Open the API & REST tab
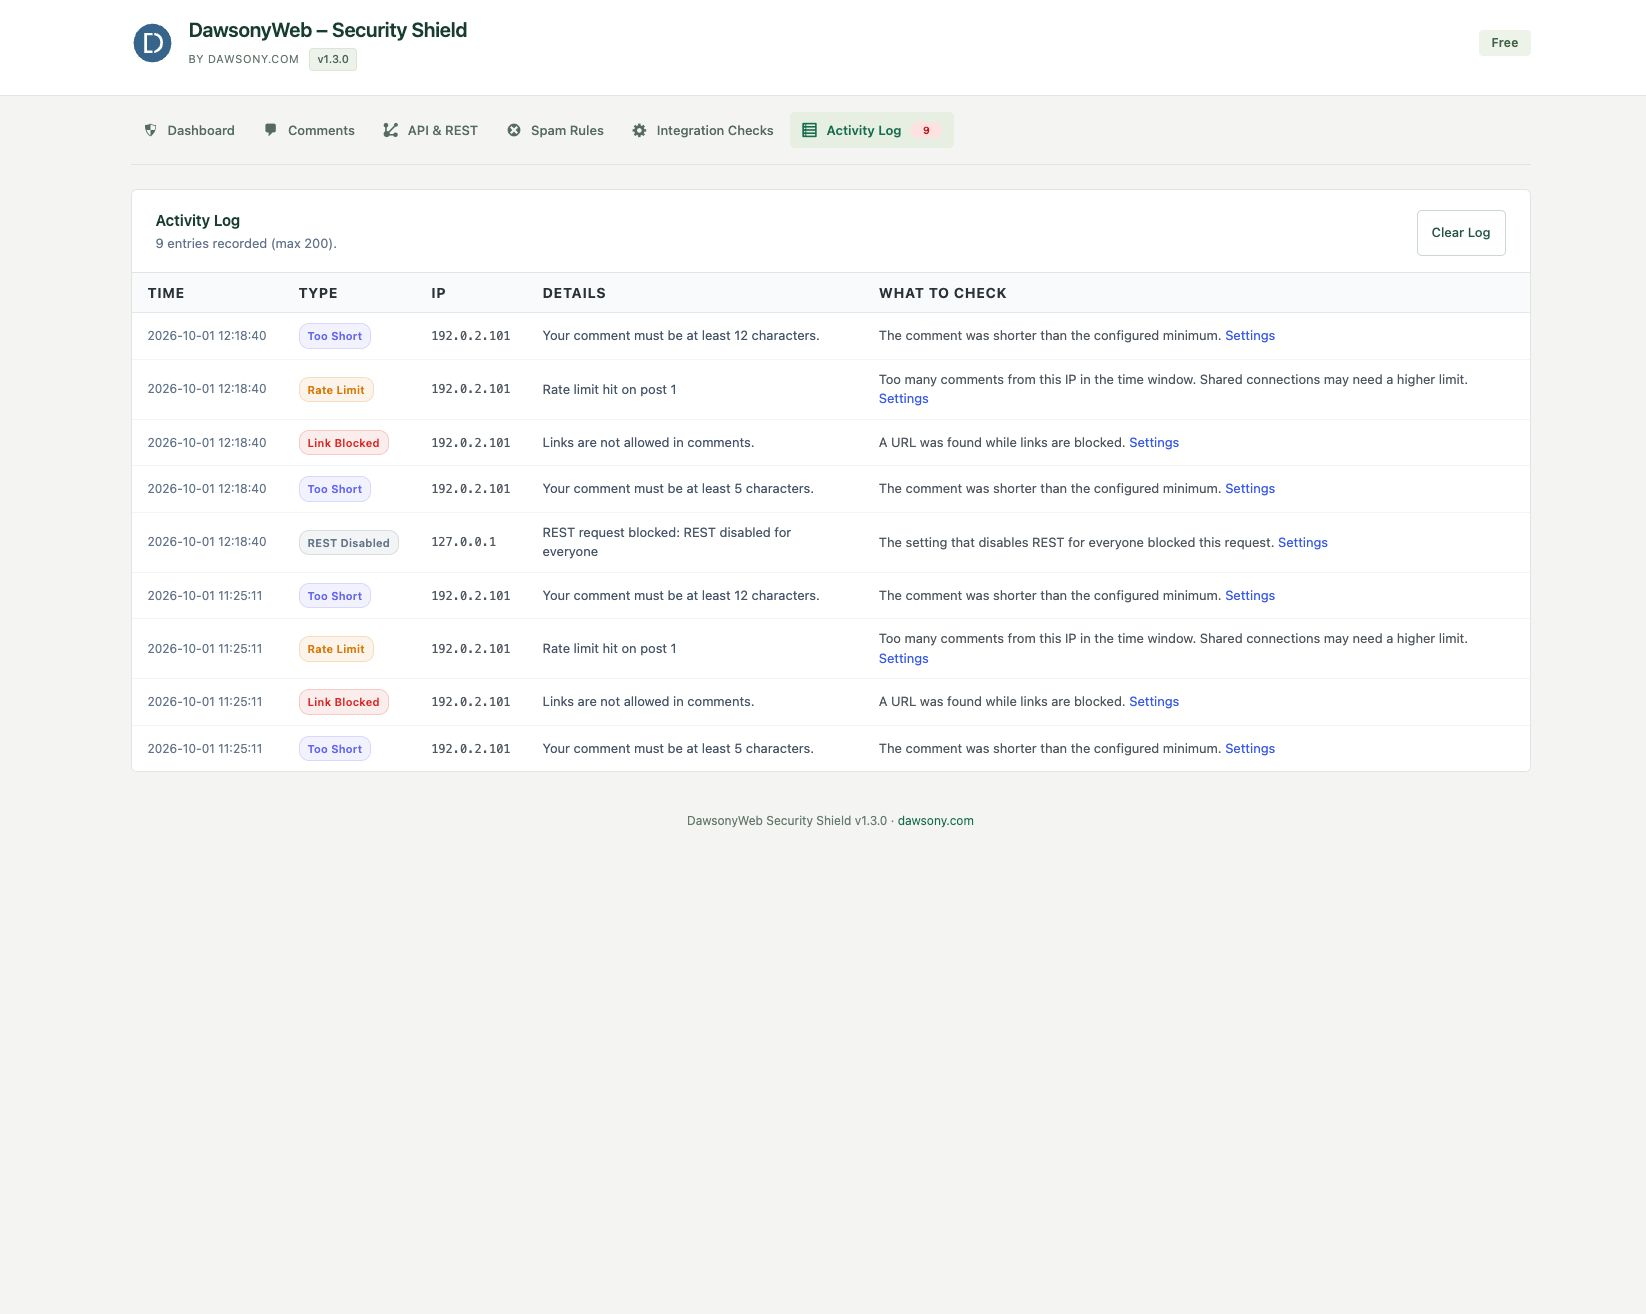The width and height of the screenshot is (1646, 1314). [x=431, y=130]
